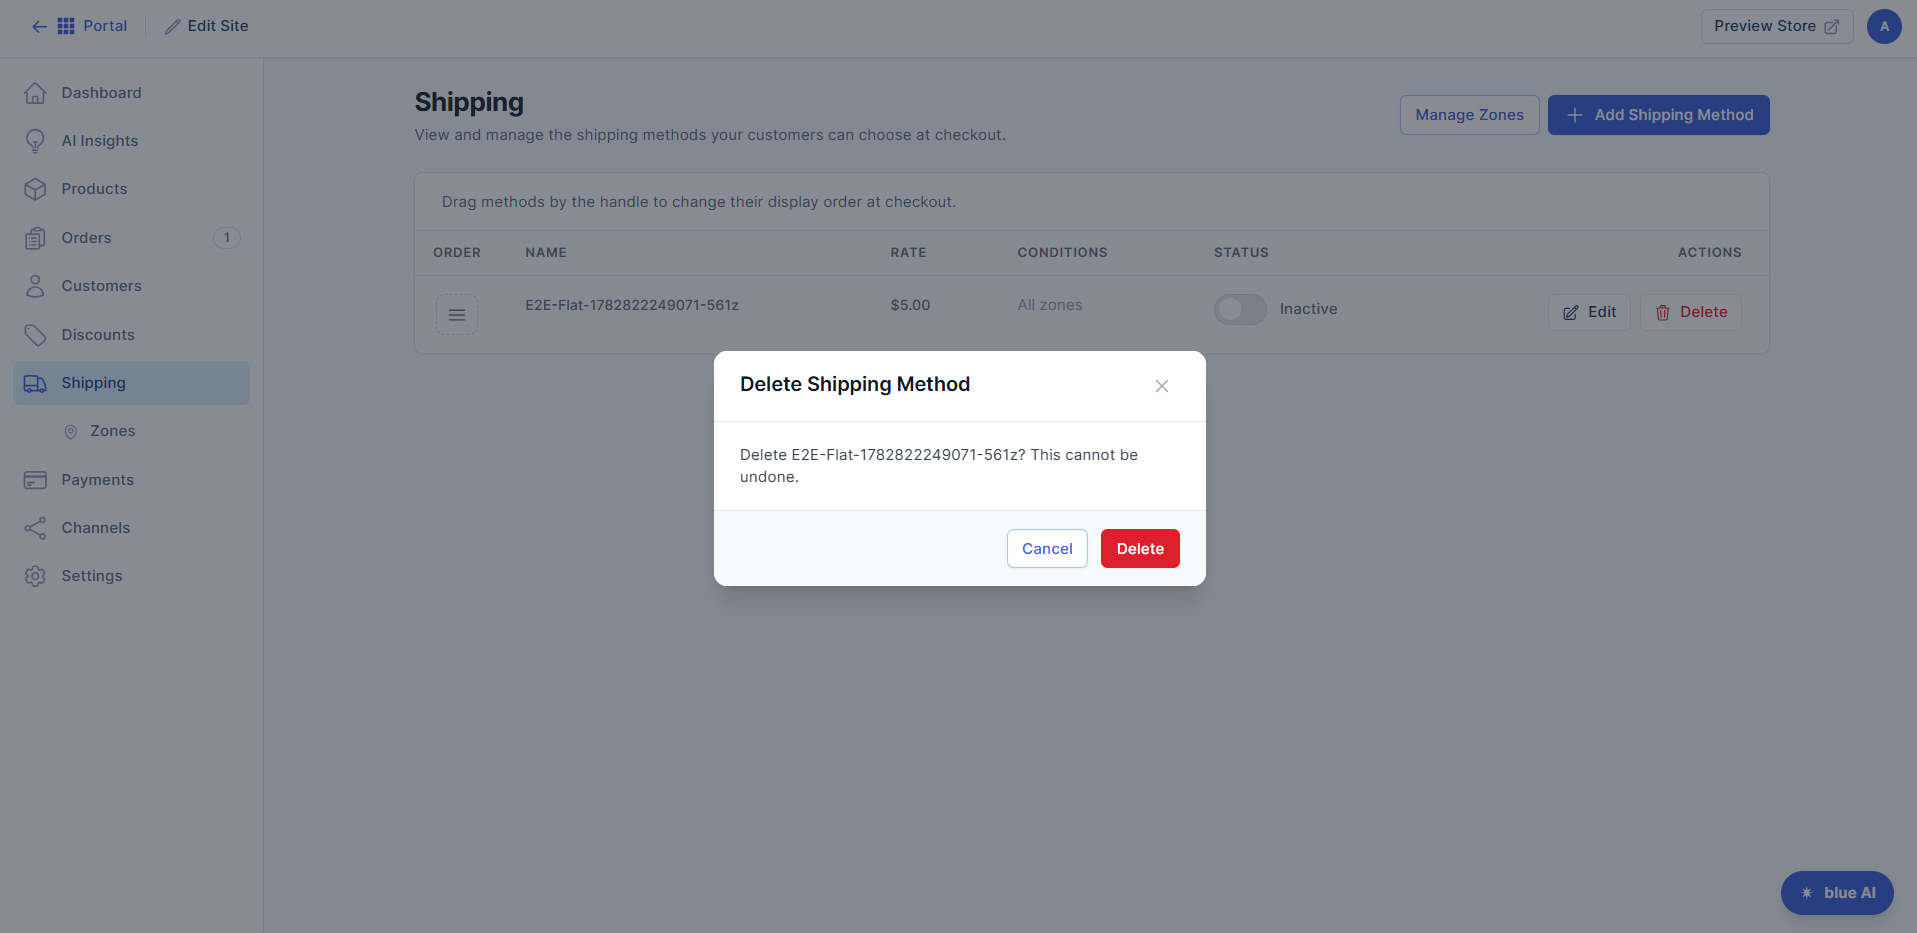
Task: Click the $5.00 rate value
Action: [910, 305]
